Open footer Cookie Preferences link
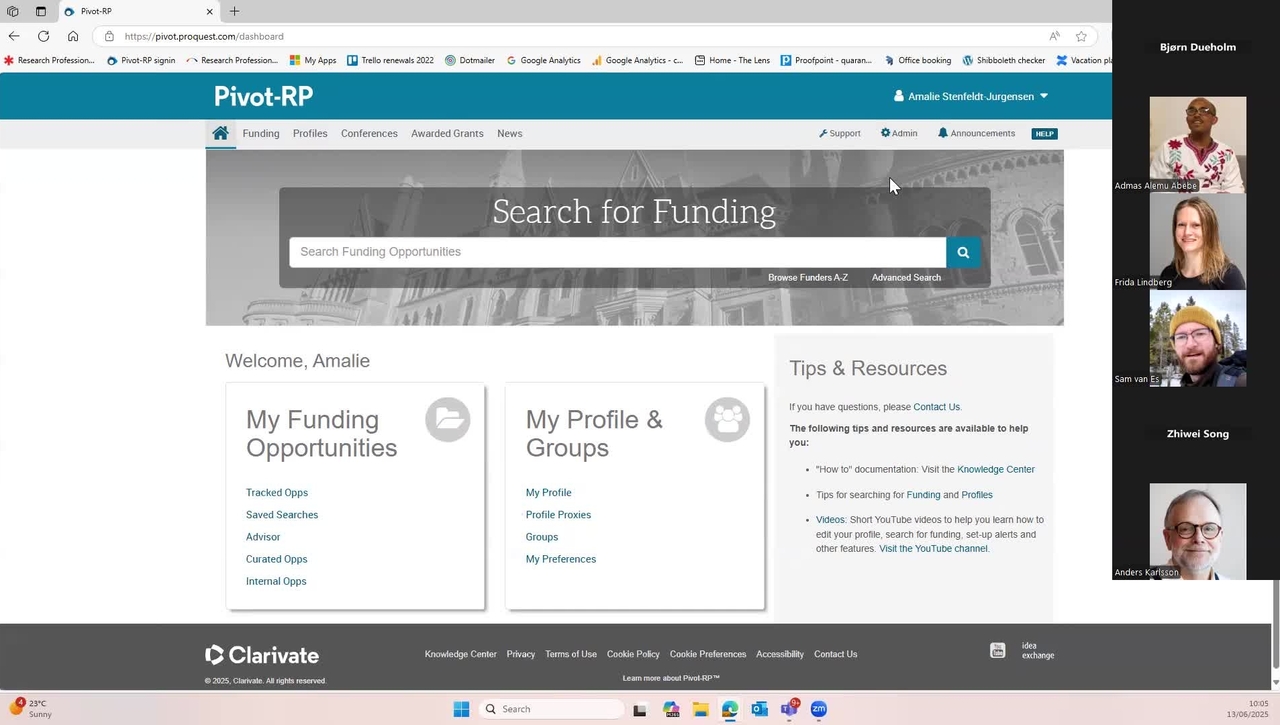 708,654
